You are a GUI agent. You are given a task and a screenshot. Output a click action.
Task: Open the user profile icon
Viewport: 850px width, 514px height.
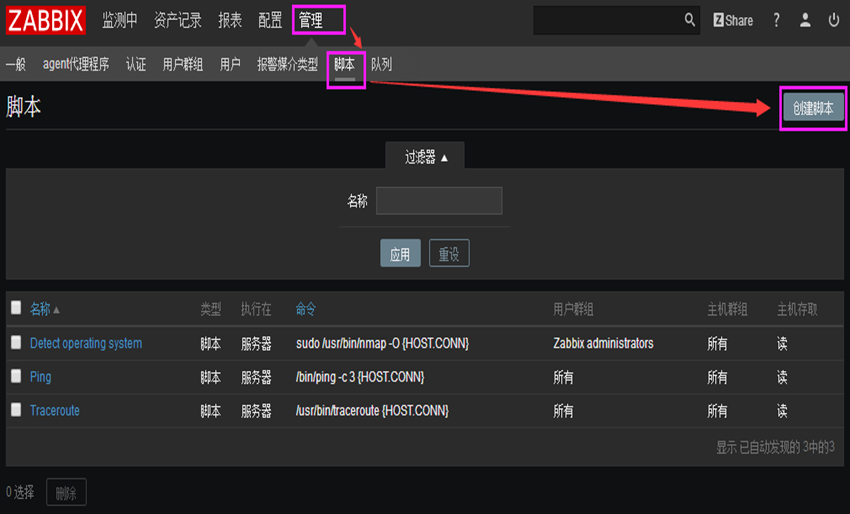(805, 21)
